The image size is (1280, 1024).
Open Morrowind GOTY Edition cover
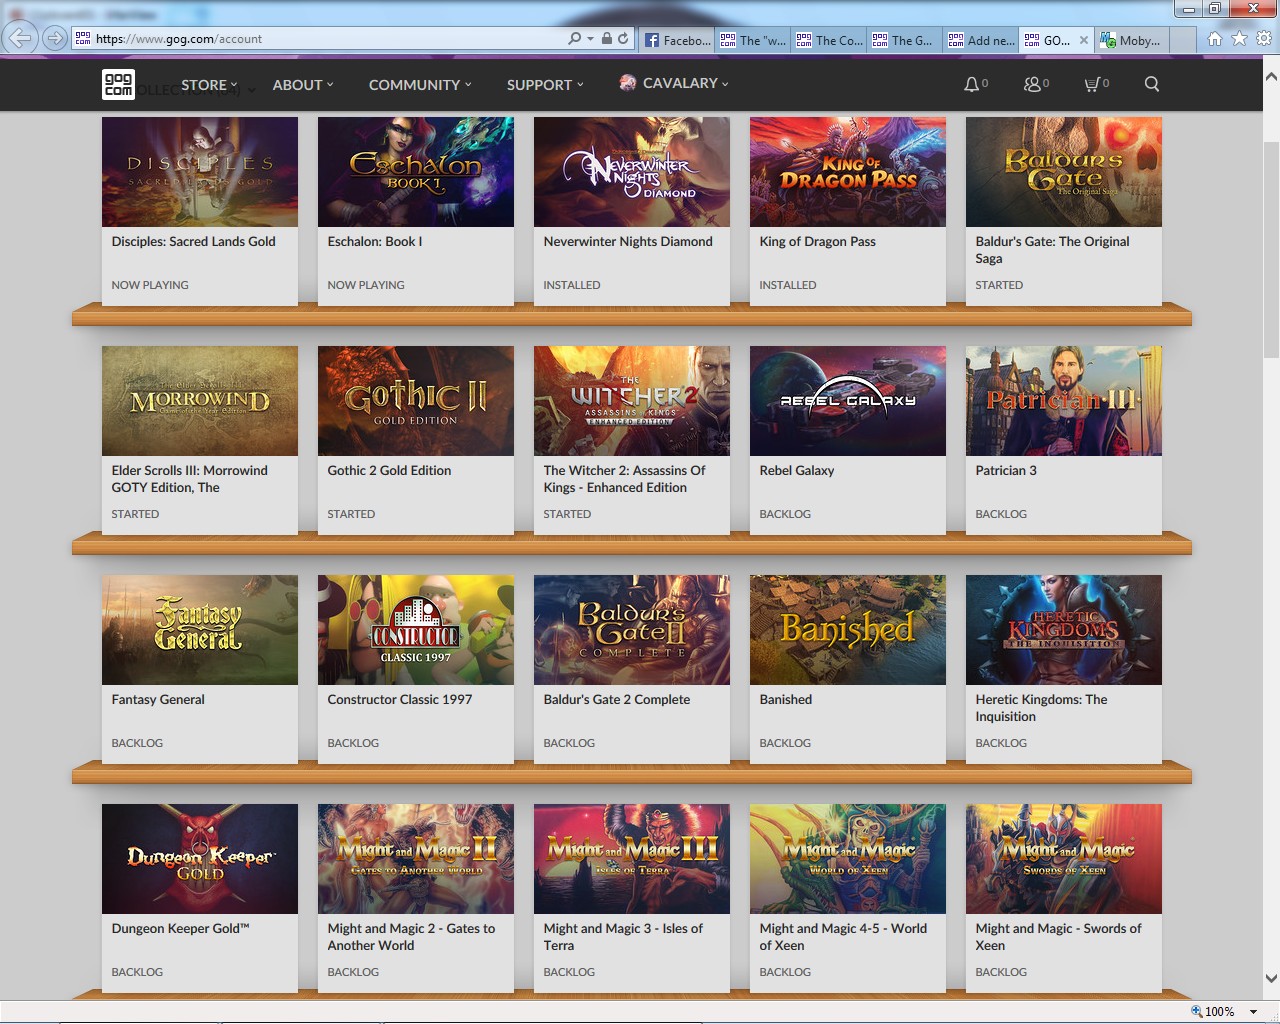(200, 401)
